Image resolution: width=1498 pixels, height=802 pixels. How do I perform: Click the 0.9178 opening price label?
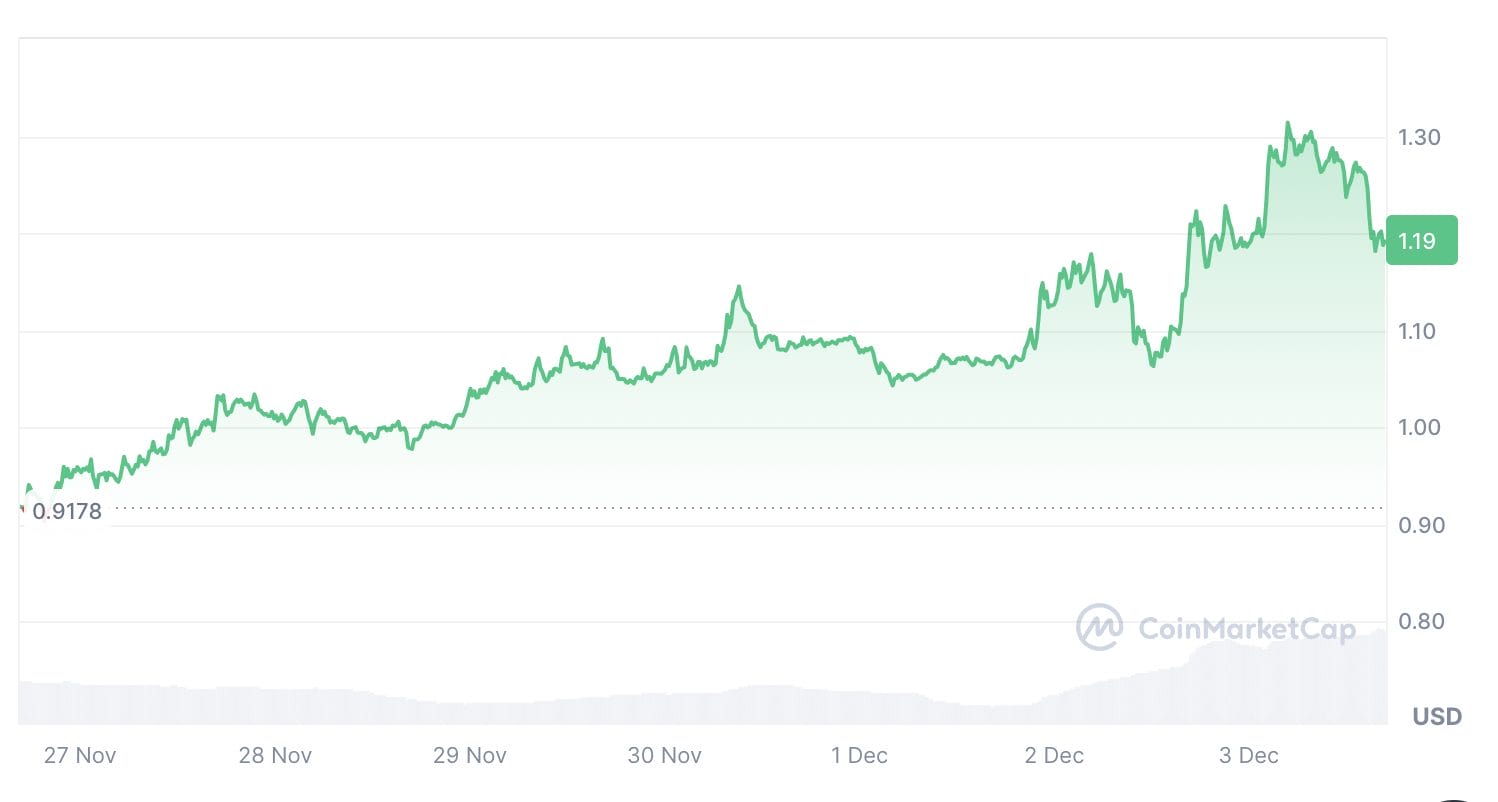point(67,512)
